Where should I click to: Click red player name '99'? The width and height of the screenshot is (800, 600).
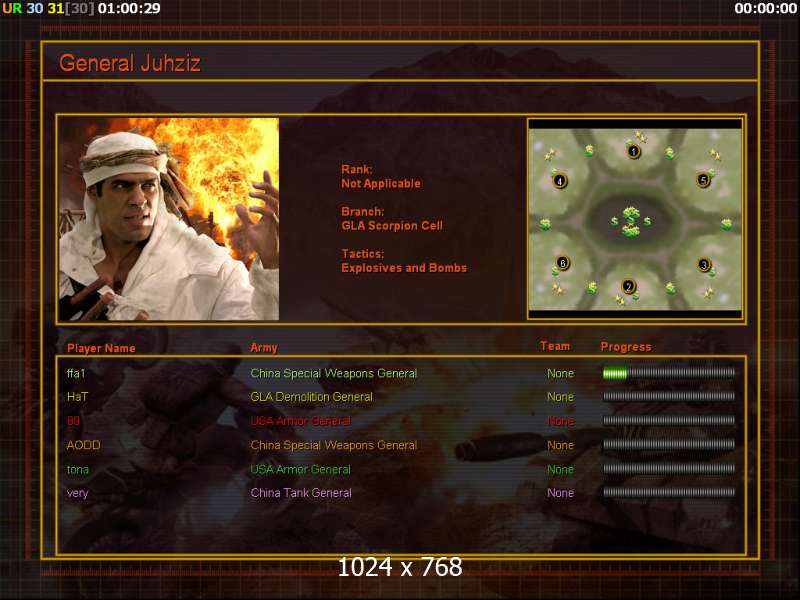click(73, 421)
